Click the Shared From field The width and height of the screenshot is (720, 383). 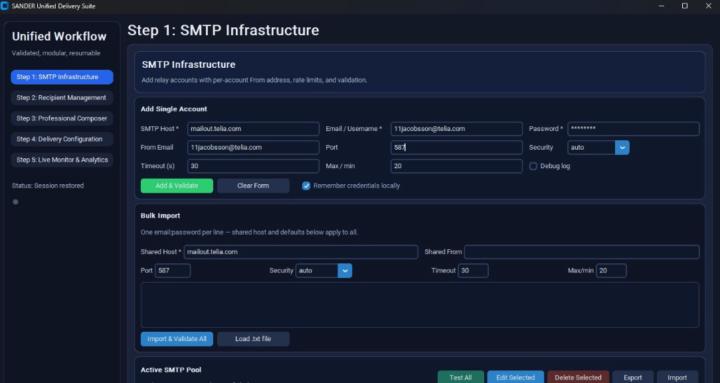click(582, 252)
